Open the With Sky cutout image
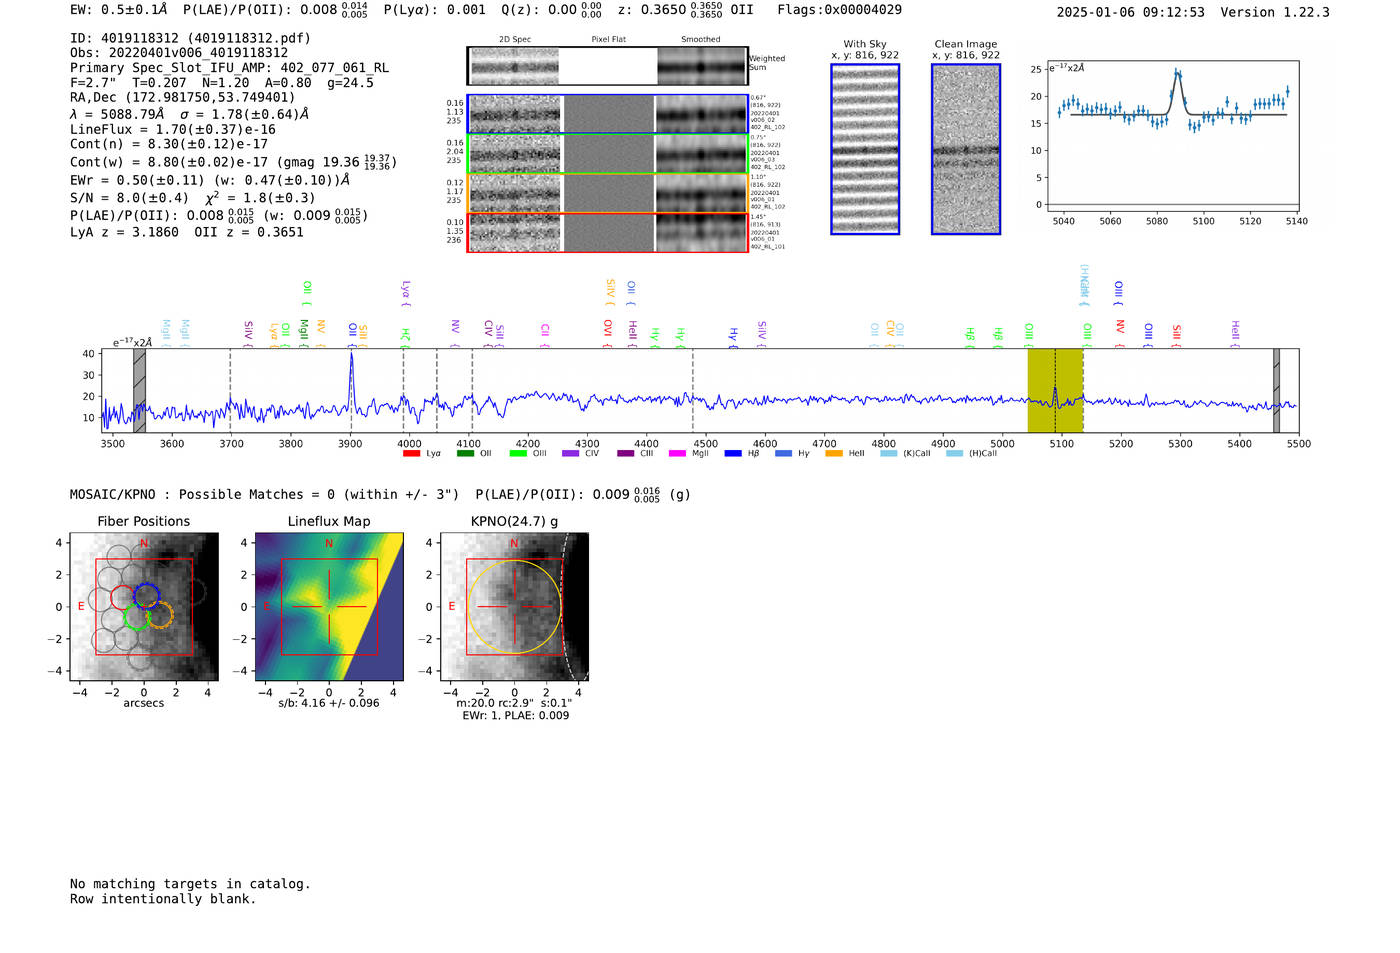This screenshot has width=1400, height=953. click(865, 149)
